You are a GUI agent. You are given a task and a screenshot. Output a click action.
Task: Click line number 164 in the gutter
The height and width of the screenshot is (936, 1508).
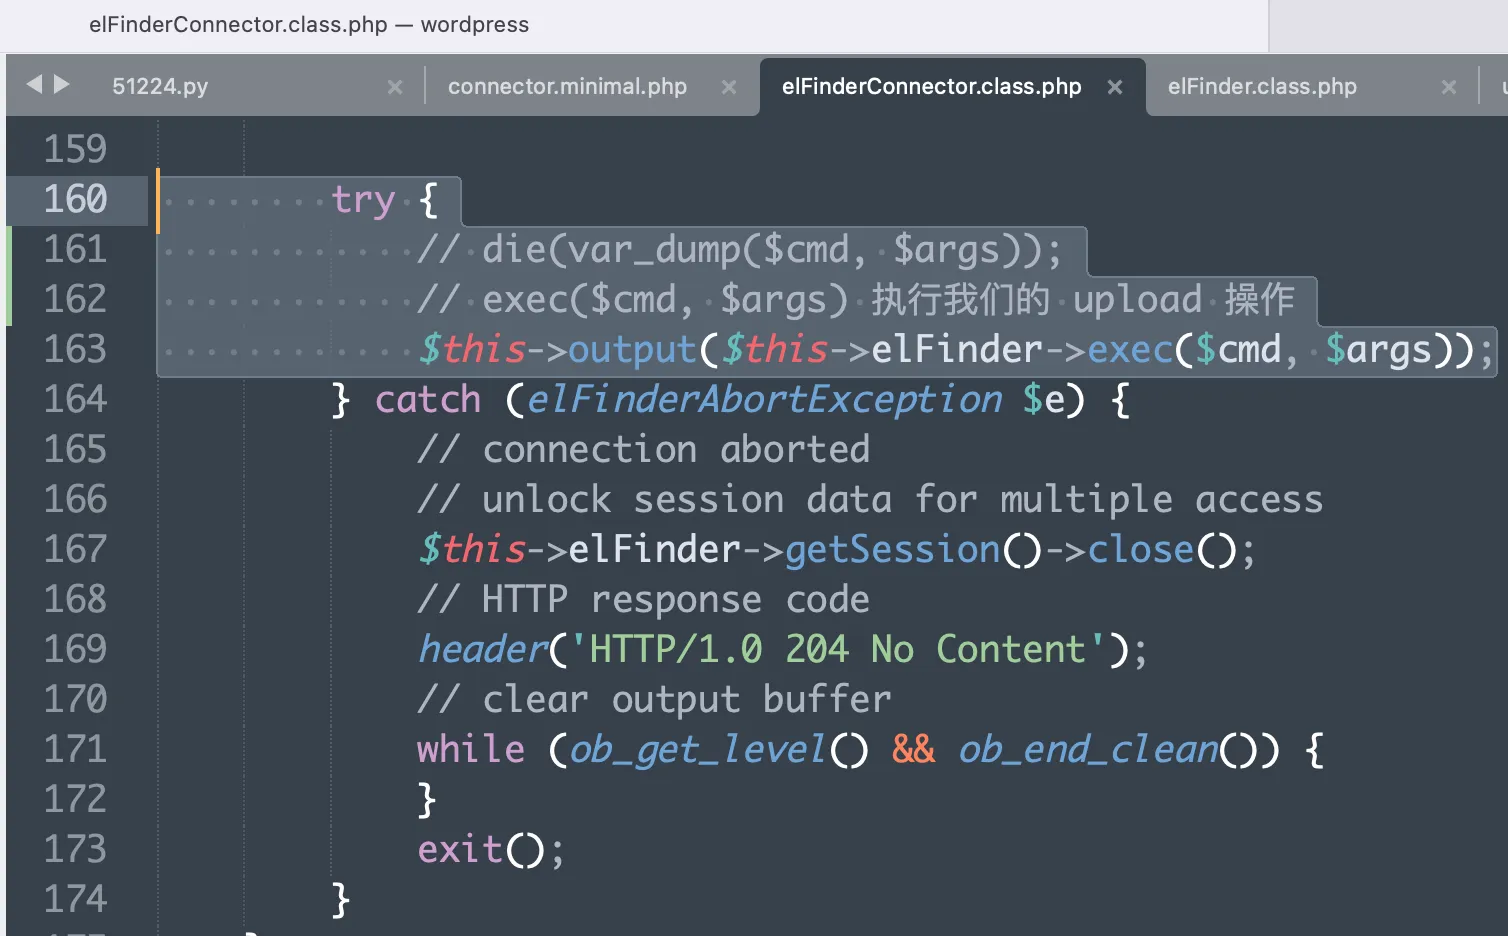pos(75,399)
